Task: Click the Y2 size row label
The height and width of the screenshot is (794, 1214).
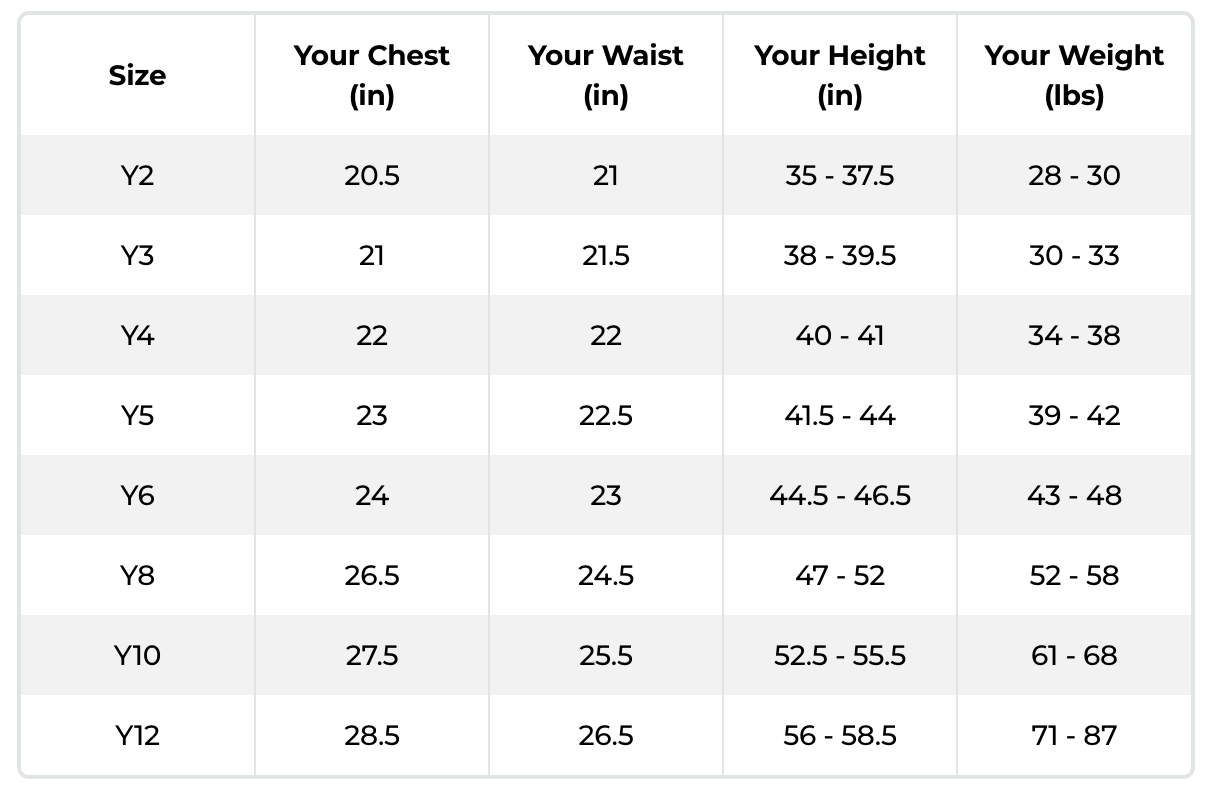Action: tap(137, 176)
